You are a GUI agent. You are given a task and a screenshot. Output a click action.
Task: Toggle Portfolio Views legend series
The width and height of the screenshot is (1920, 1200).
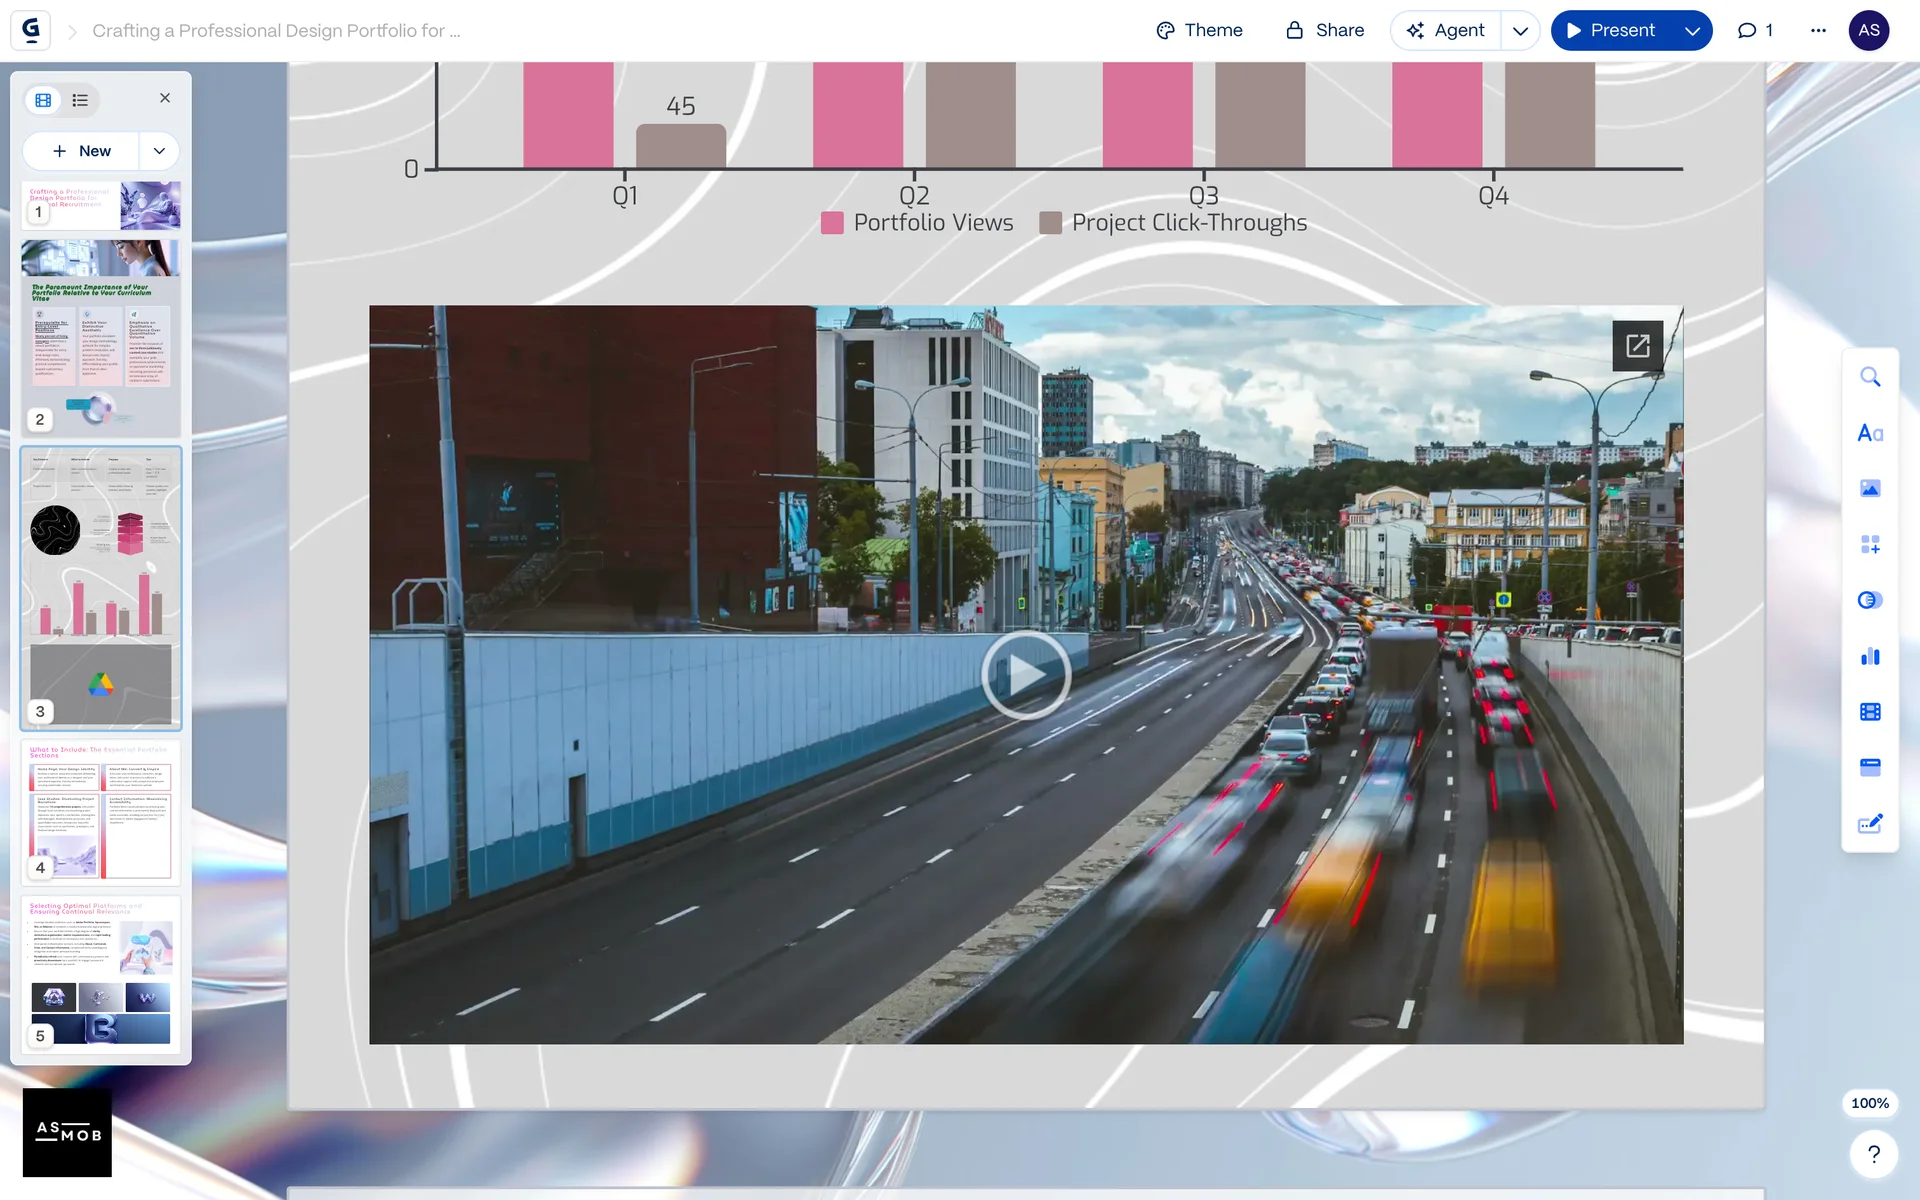pyautogui.click(x=917, y=223)
